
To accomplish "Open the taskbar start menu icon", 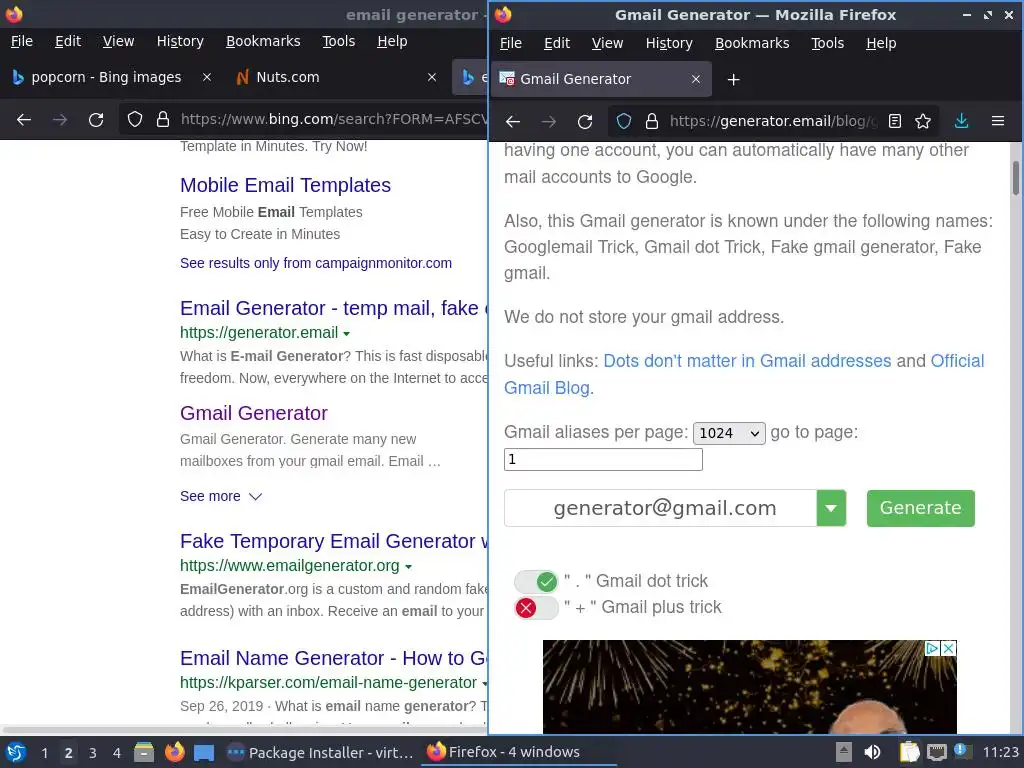I will click(x=16, y=752).
